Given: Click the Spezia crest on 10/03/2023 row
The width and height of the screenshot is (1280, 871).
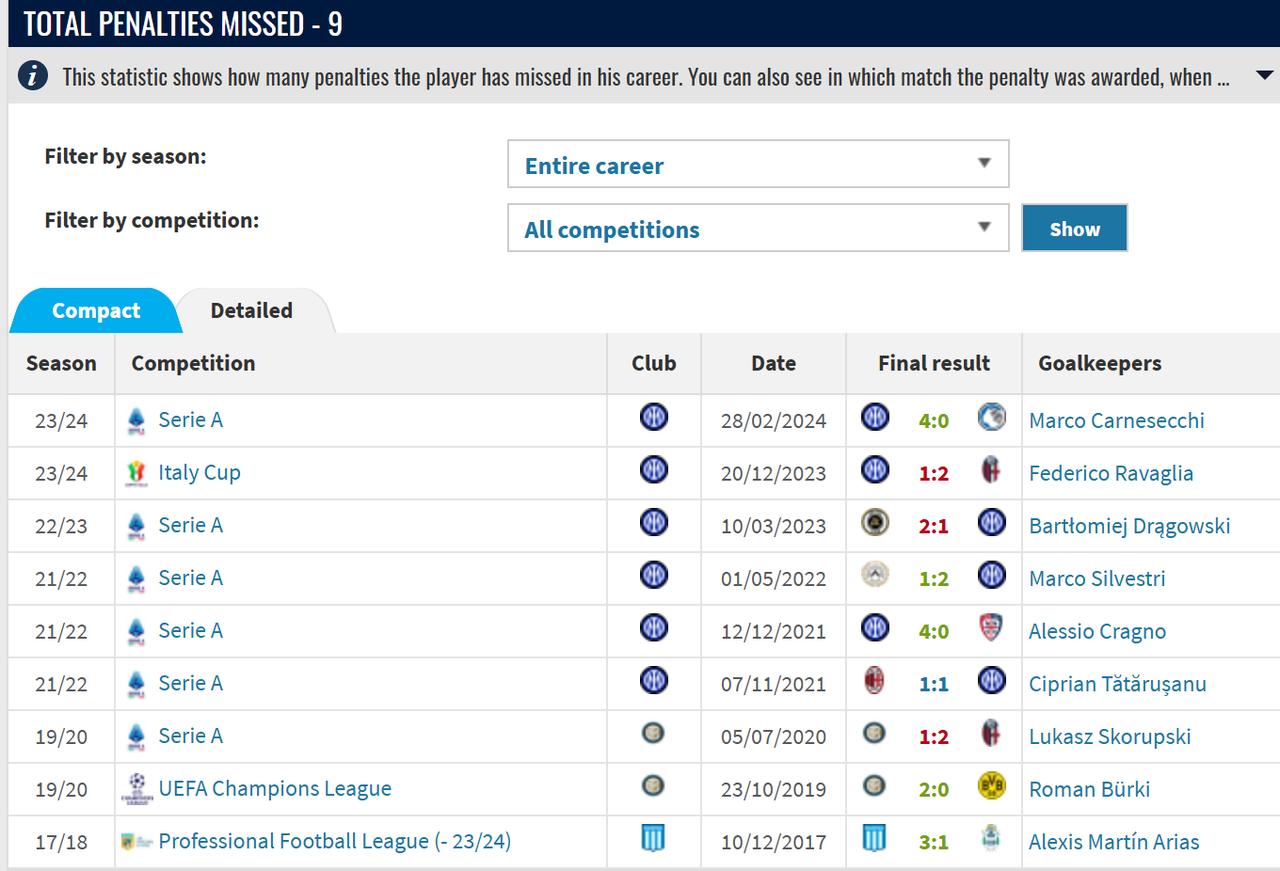Looking at the screenshot, I should click(x=874, y=523).
